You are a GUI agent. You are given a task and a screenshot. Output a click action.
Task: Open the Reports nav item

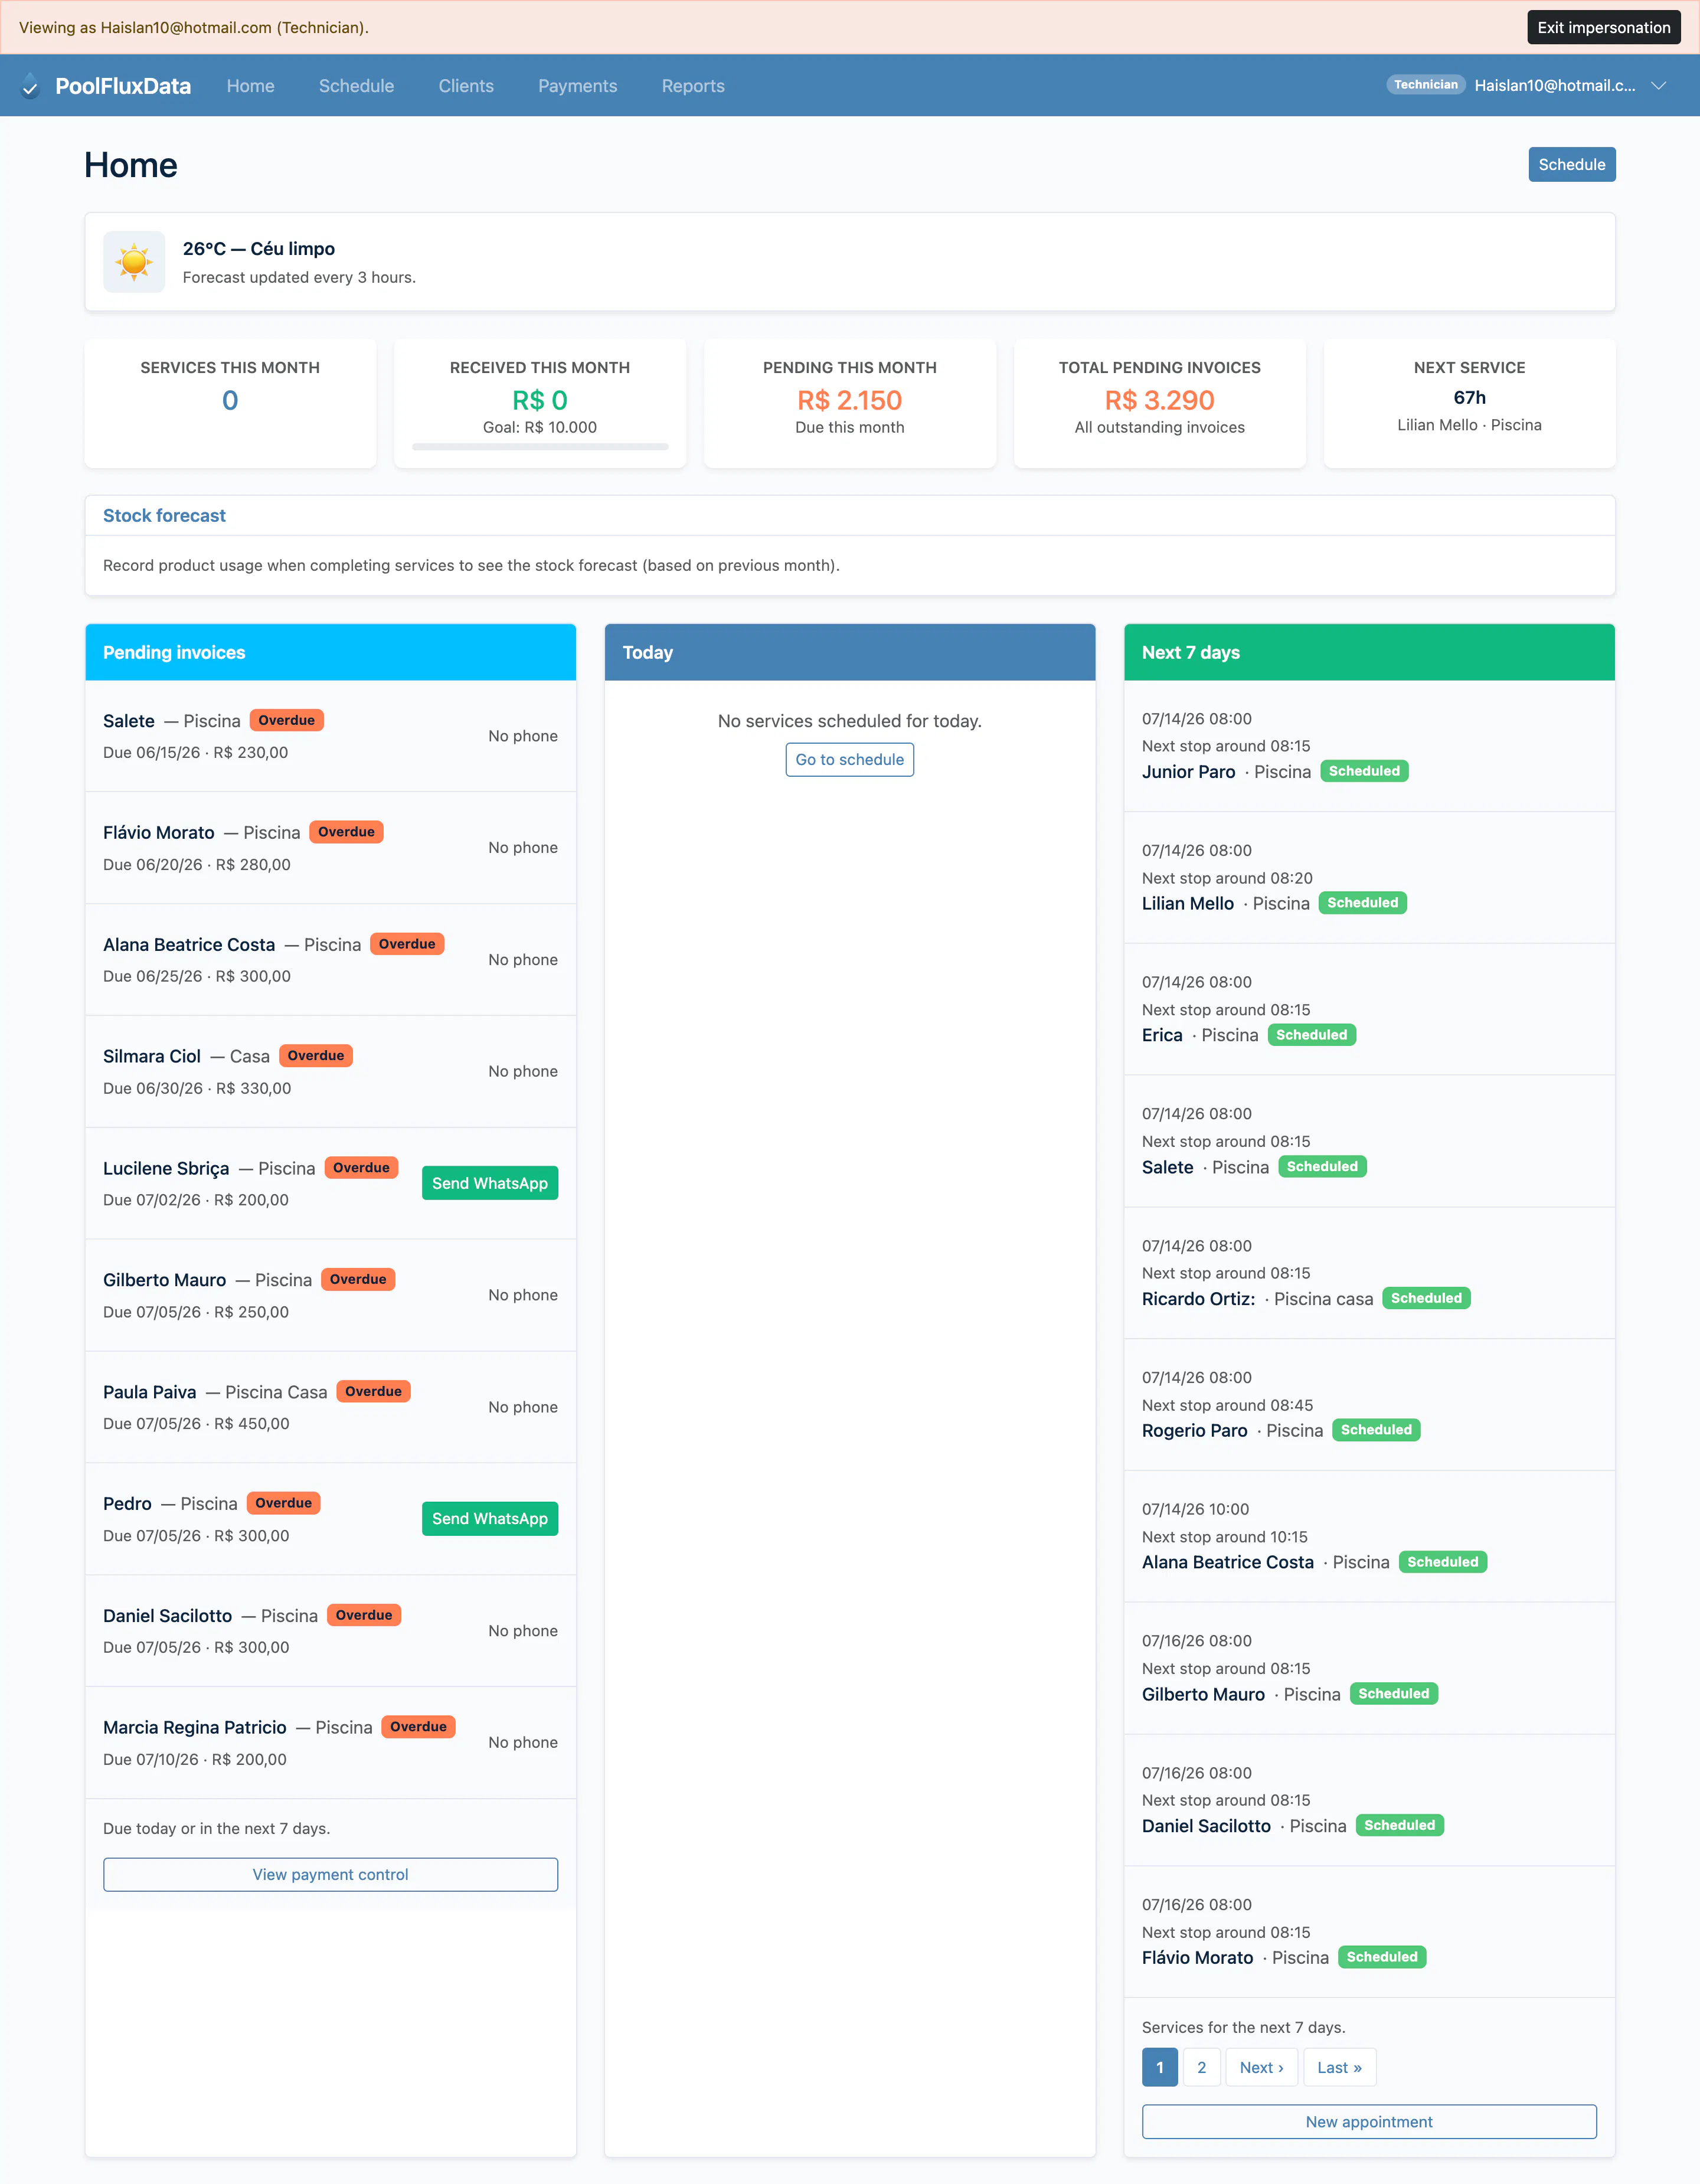693,86
